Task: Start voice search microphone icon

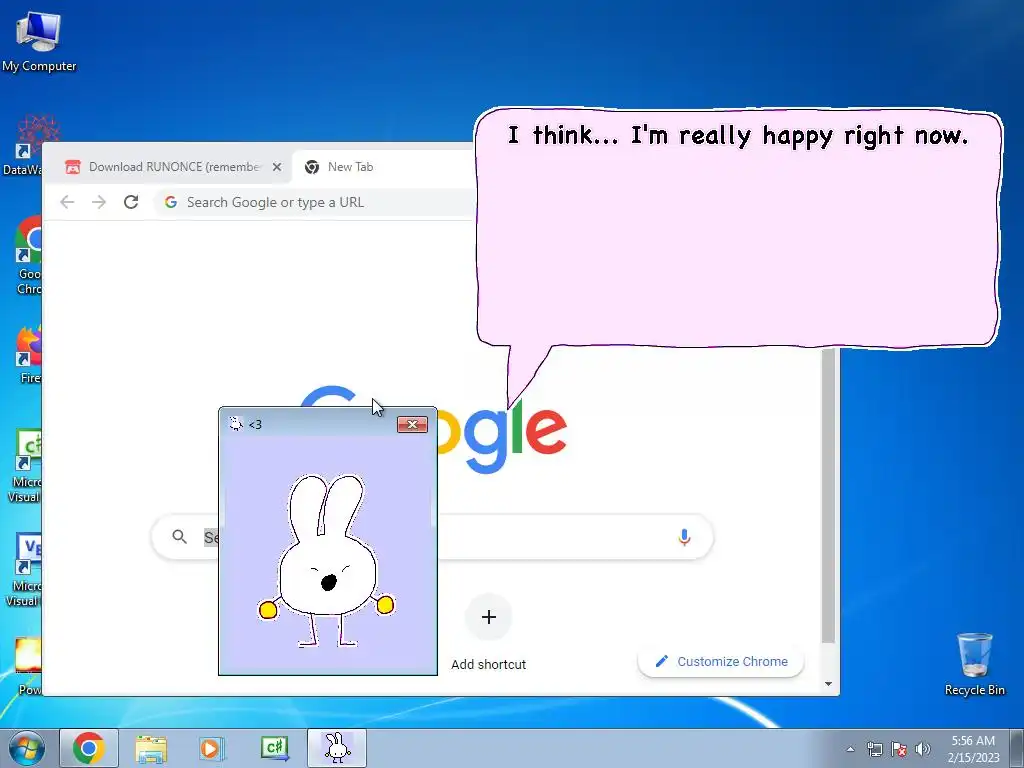Action: 684,537
